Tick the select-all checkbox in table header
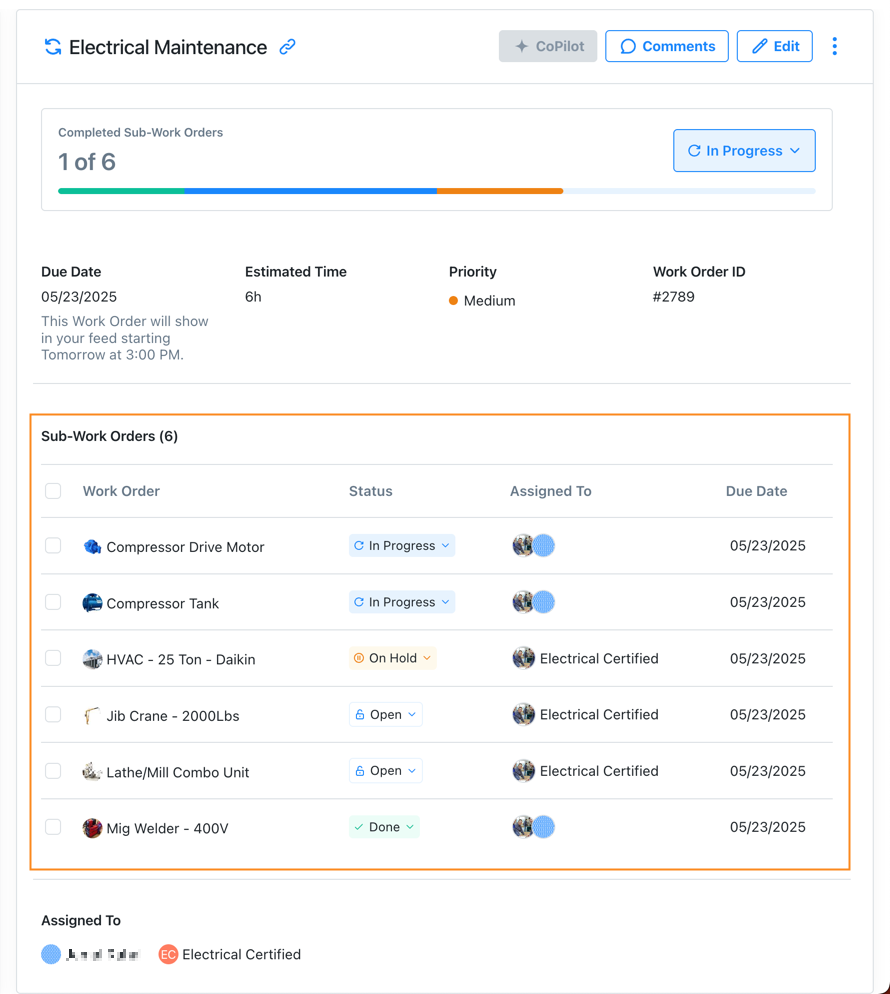Viewport: 890px width, 994px height. click(x=53, y=491)
